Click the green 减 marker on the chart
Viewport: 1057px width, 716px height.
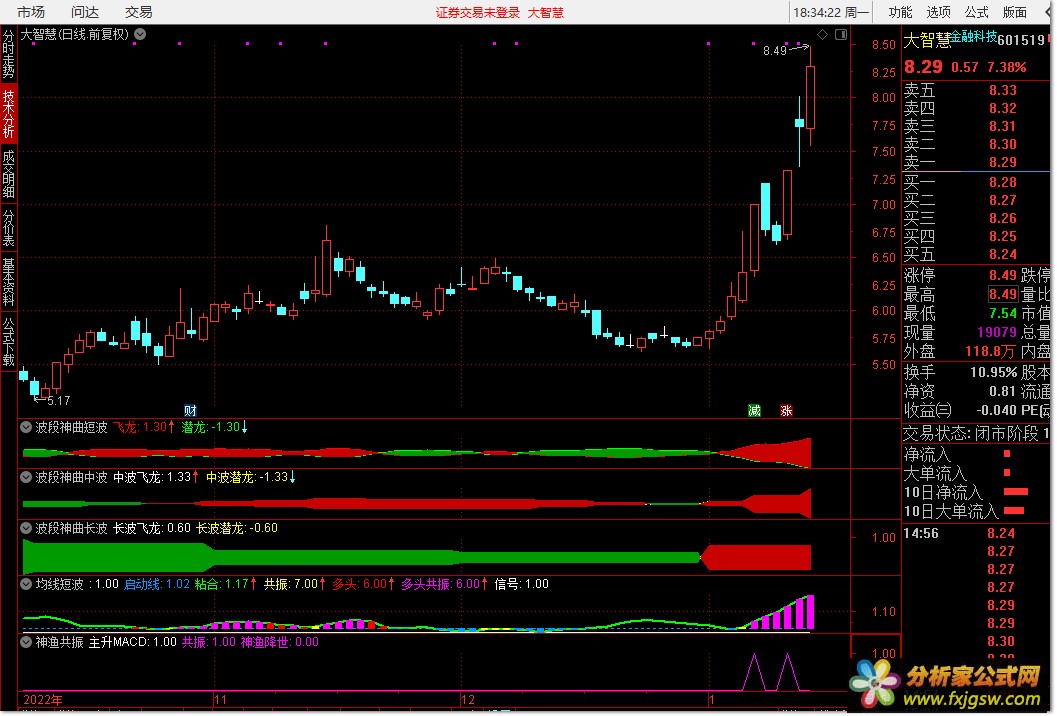coord(754,411)
